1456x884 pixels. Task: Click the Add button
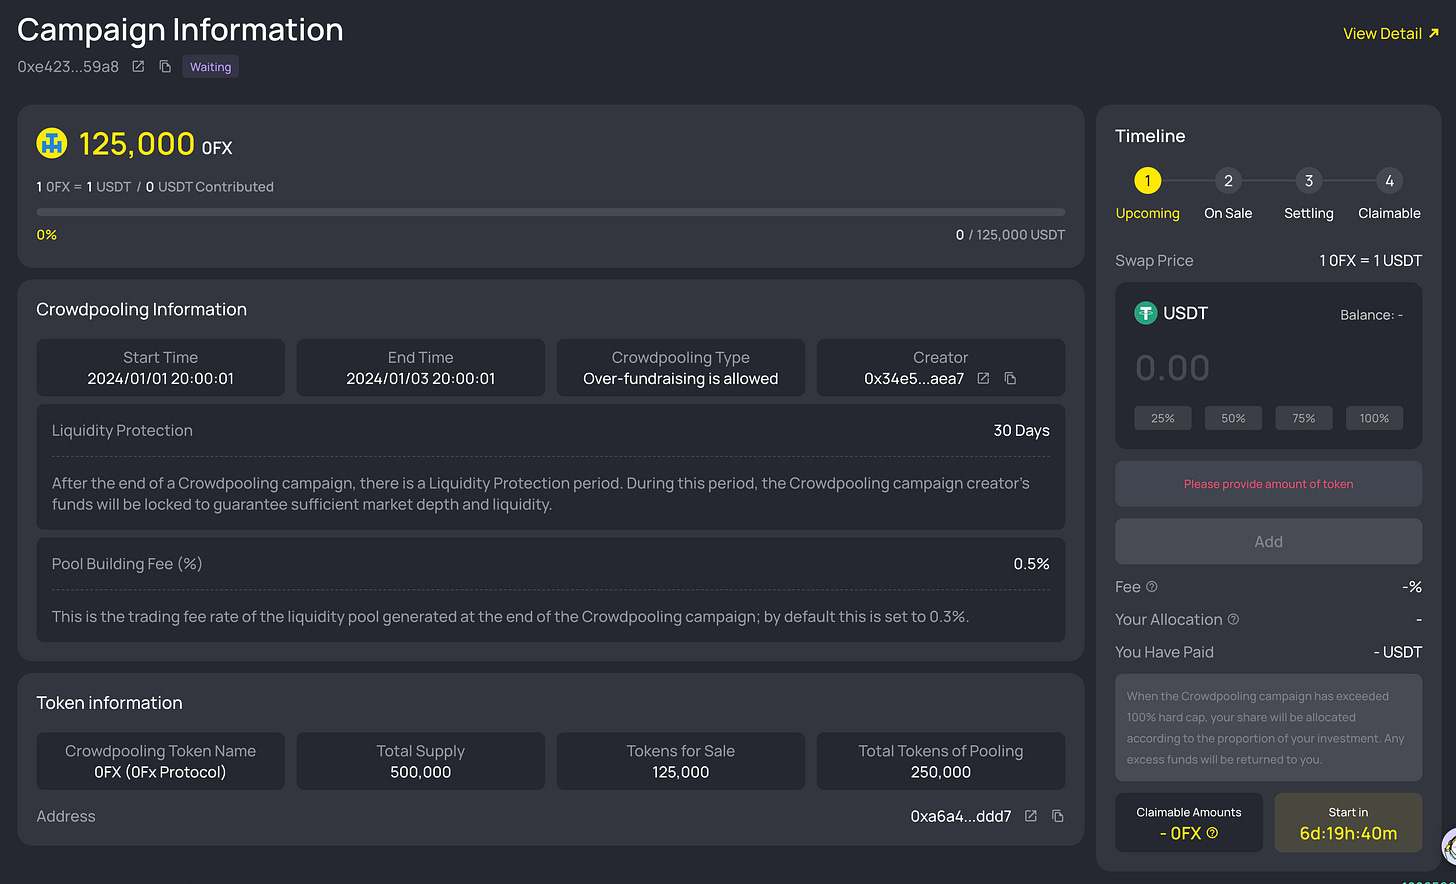[x=1268, y=541]
